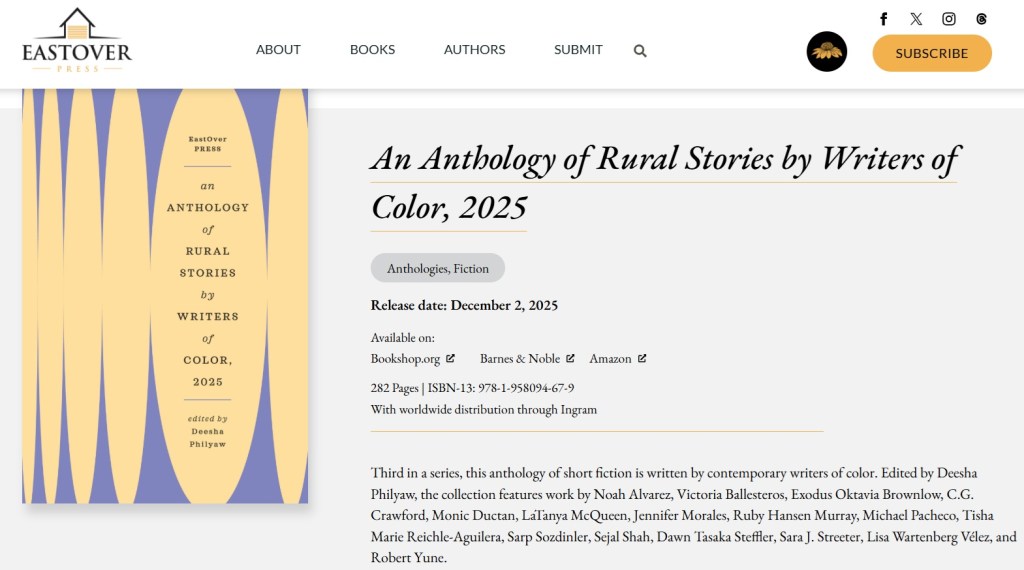Screen dimensions: 1024x570
Task: Click the search magnifier icon
Action: [640, 51]
